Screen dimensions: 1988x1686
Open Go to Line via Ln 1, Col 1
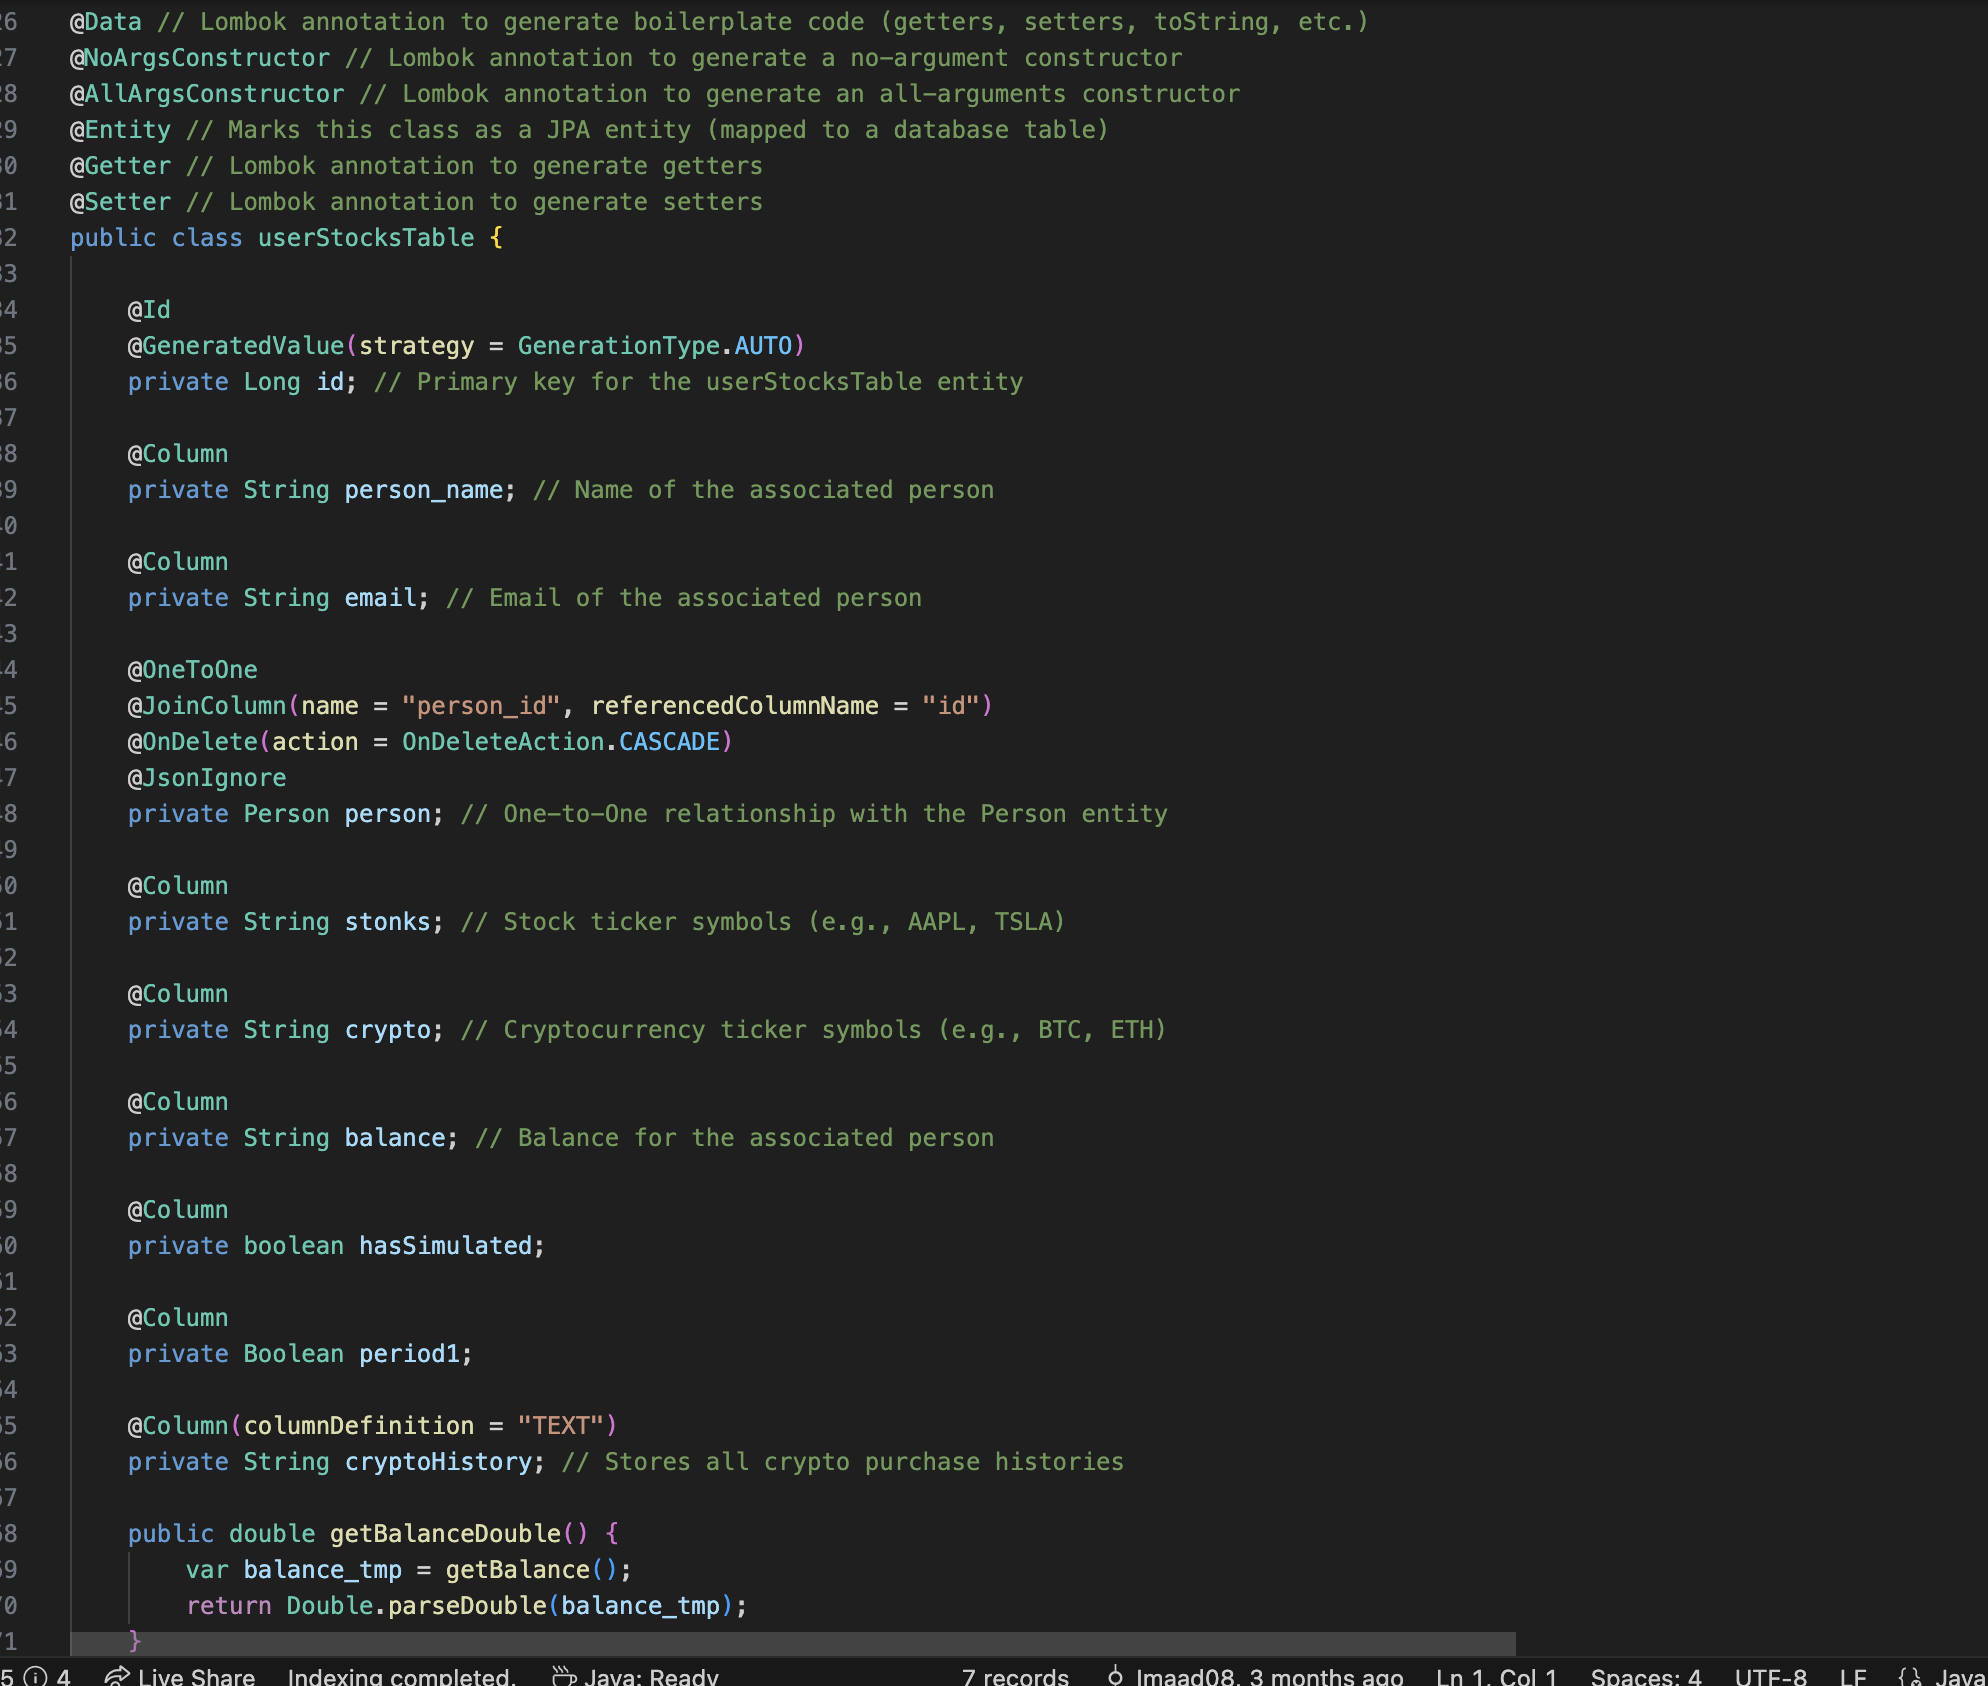coord(1496,1677)
